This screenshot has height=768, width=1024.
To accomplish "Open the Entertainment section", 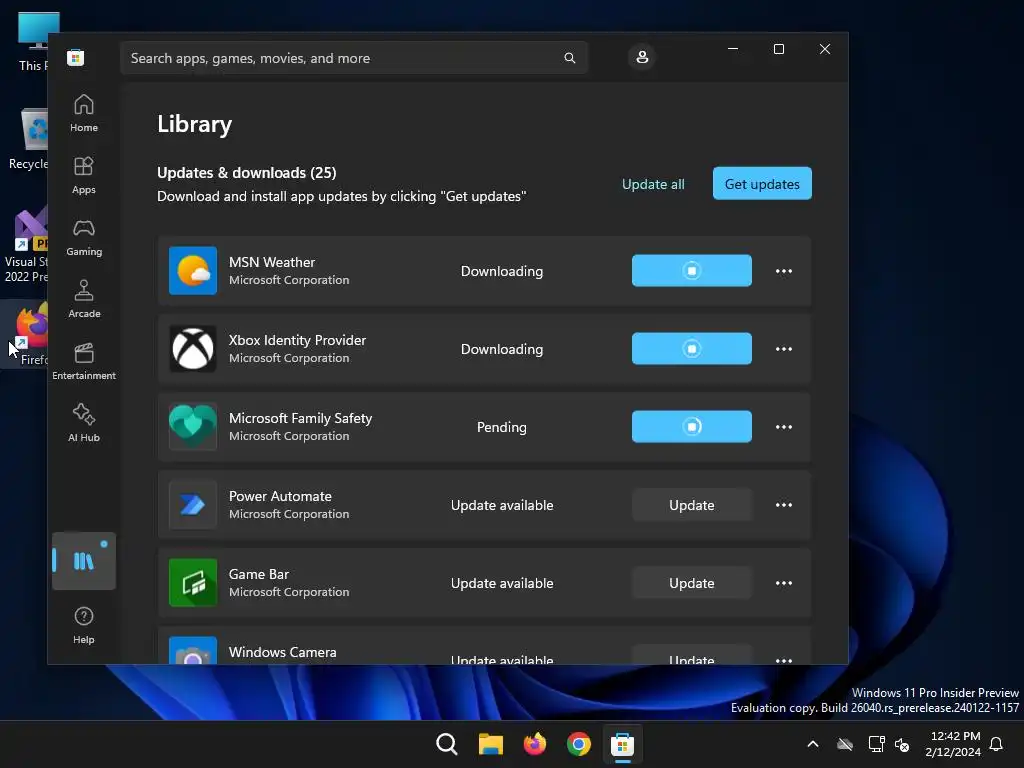I will click(84, 361).
